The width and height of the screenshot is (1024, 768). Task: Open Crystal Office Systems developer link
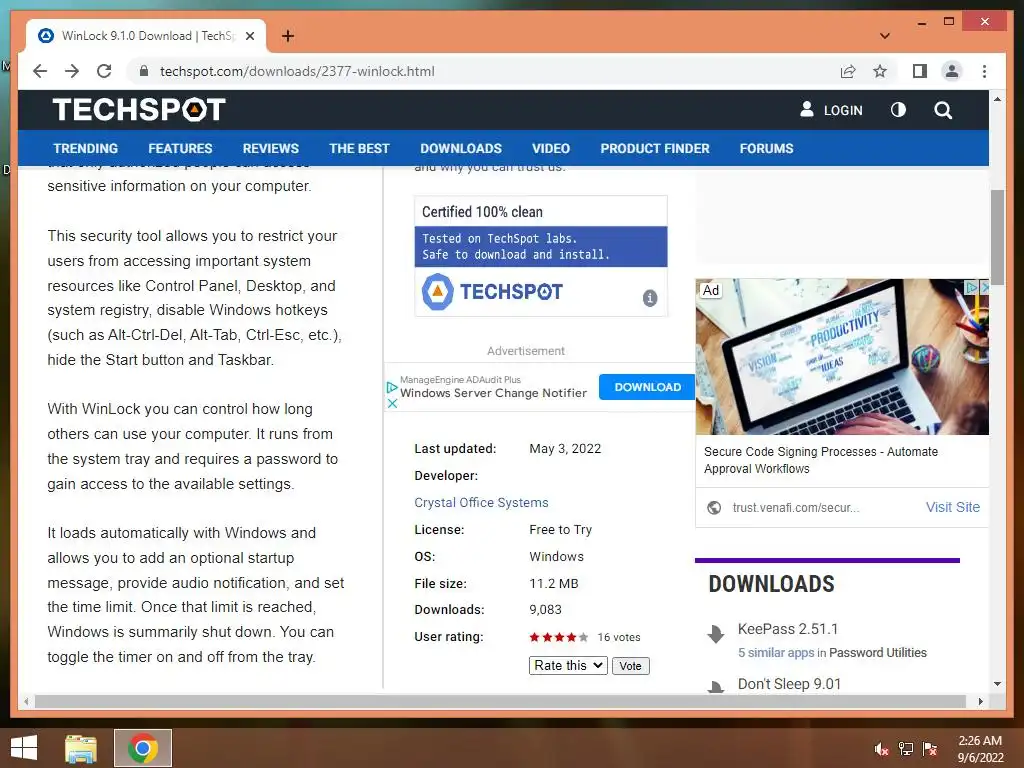(481, 502)
